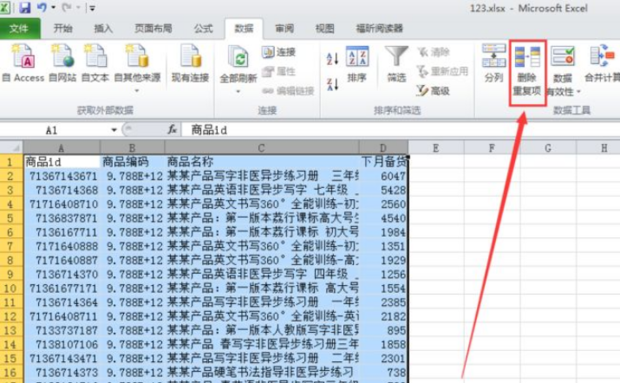Screen dimensions: 620x383
Task: Select column G header
Action: [548, 148]
